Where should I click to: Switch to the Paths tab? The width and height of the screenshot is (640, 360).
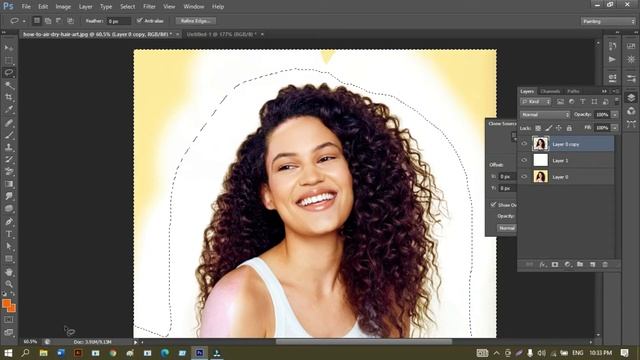coord(573,91)
